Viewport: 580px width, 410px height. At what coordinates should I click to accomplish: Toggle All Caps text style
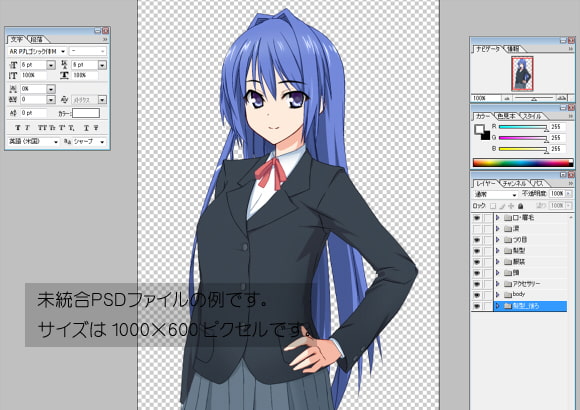pos(42,127)
